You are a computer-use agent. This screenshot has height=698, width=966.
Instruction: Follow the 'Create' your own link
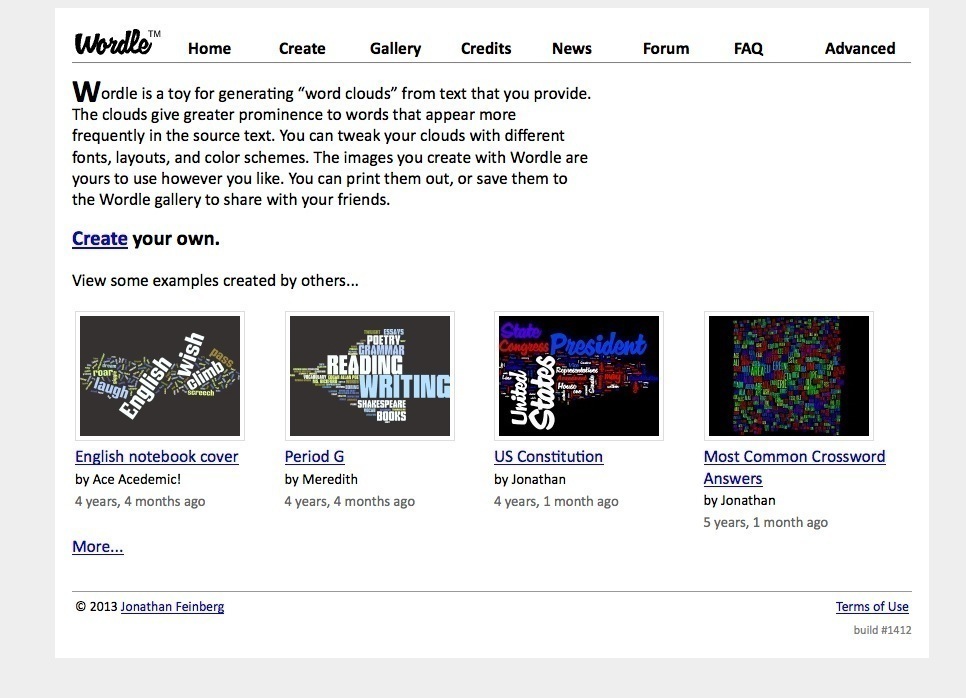pyautogui.click(x=100, y=238)
